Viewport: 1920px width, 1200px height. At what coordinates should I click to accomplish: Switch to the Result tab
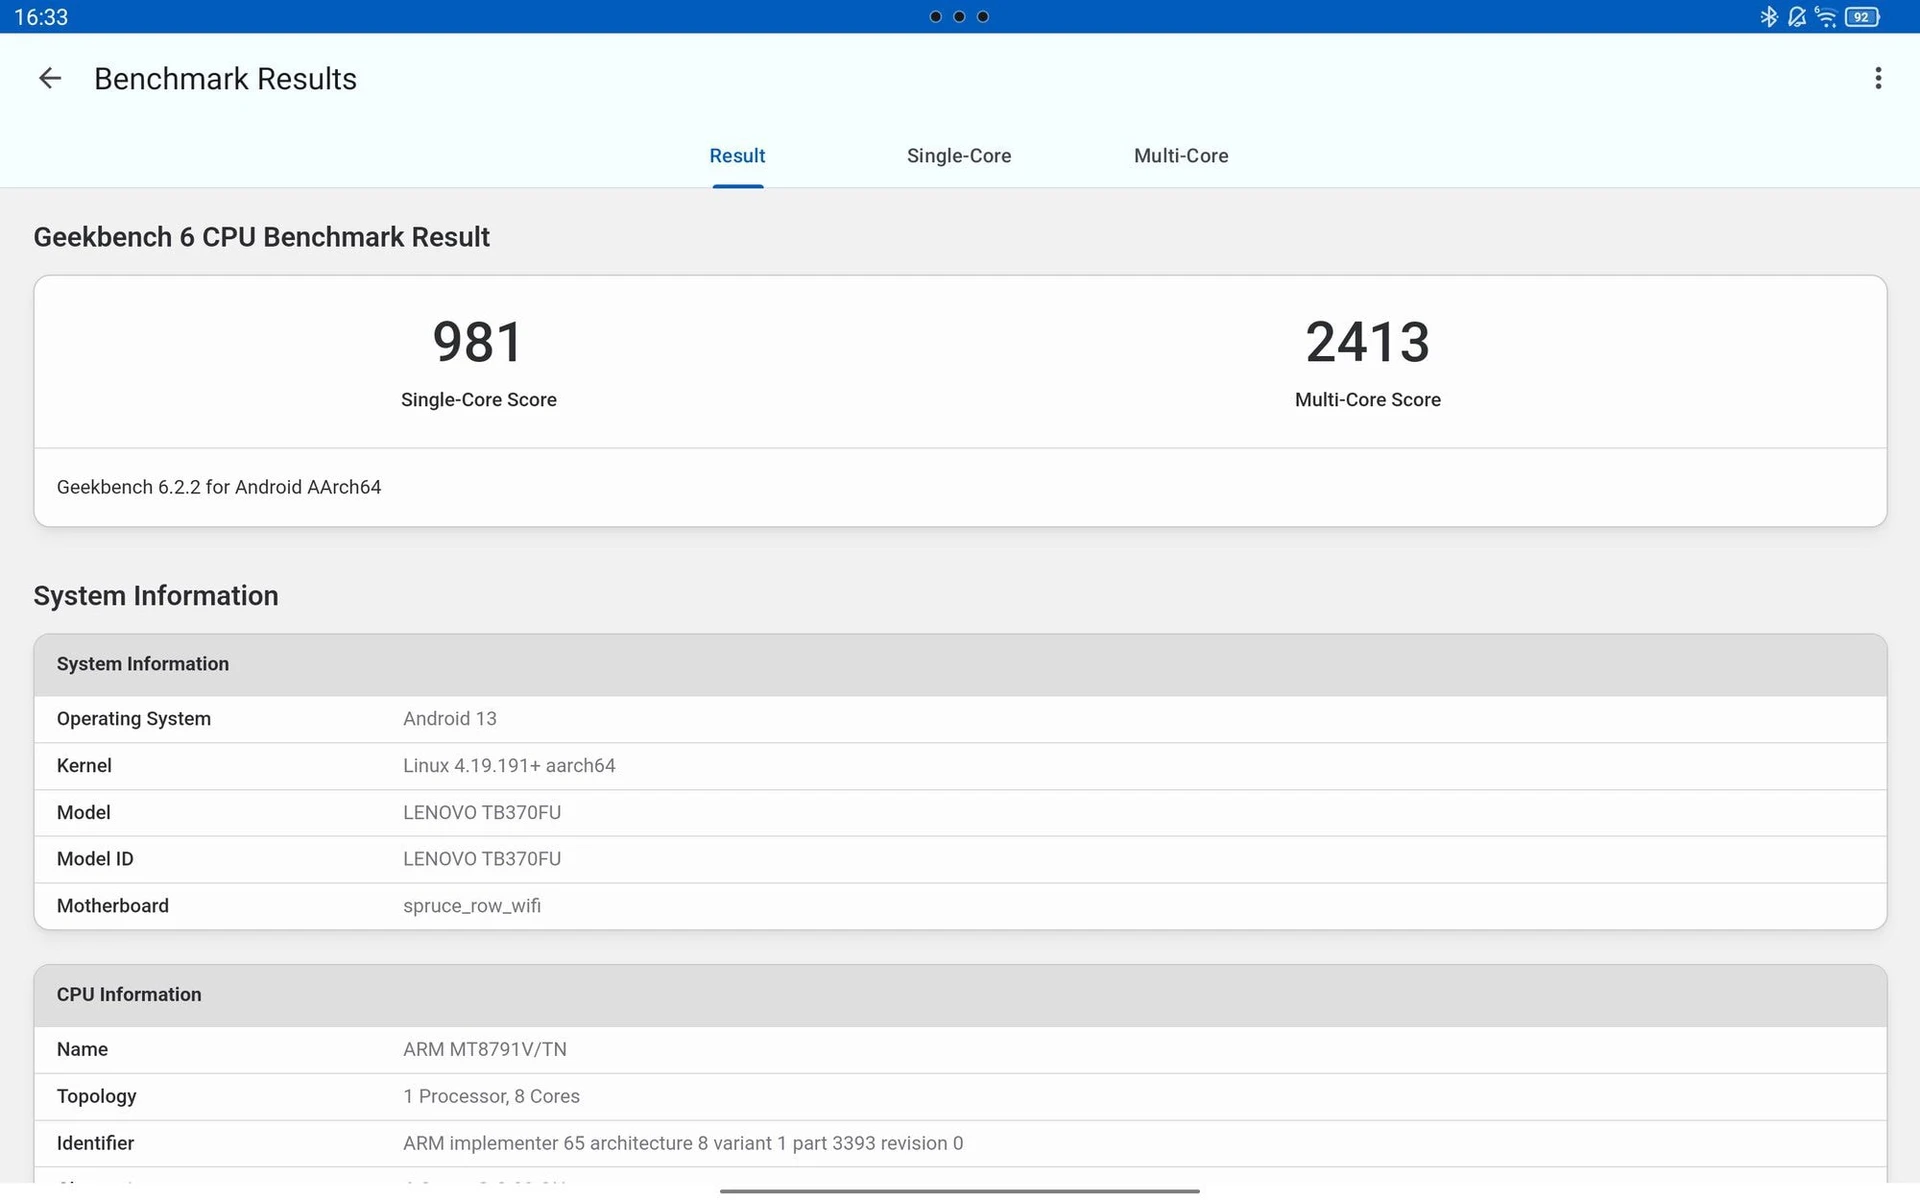click(737, 156)
